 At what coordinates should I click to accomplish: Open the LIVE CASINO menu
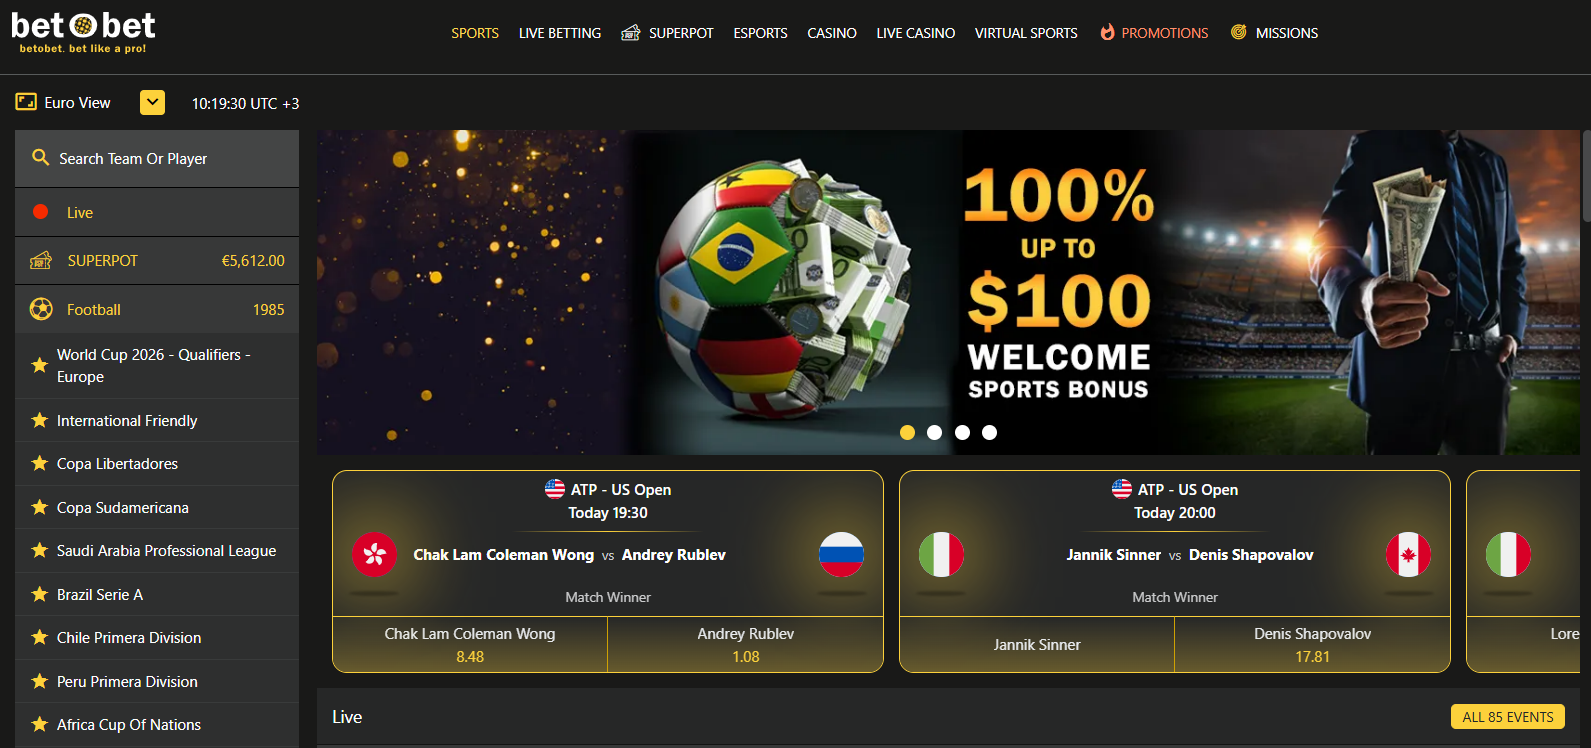[x=915, y=33]
